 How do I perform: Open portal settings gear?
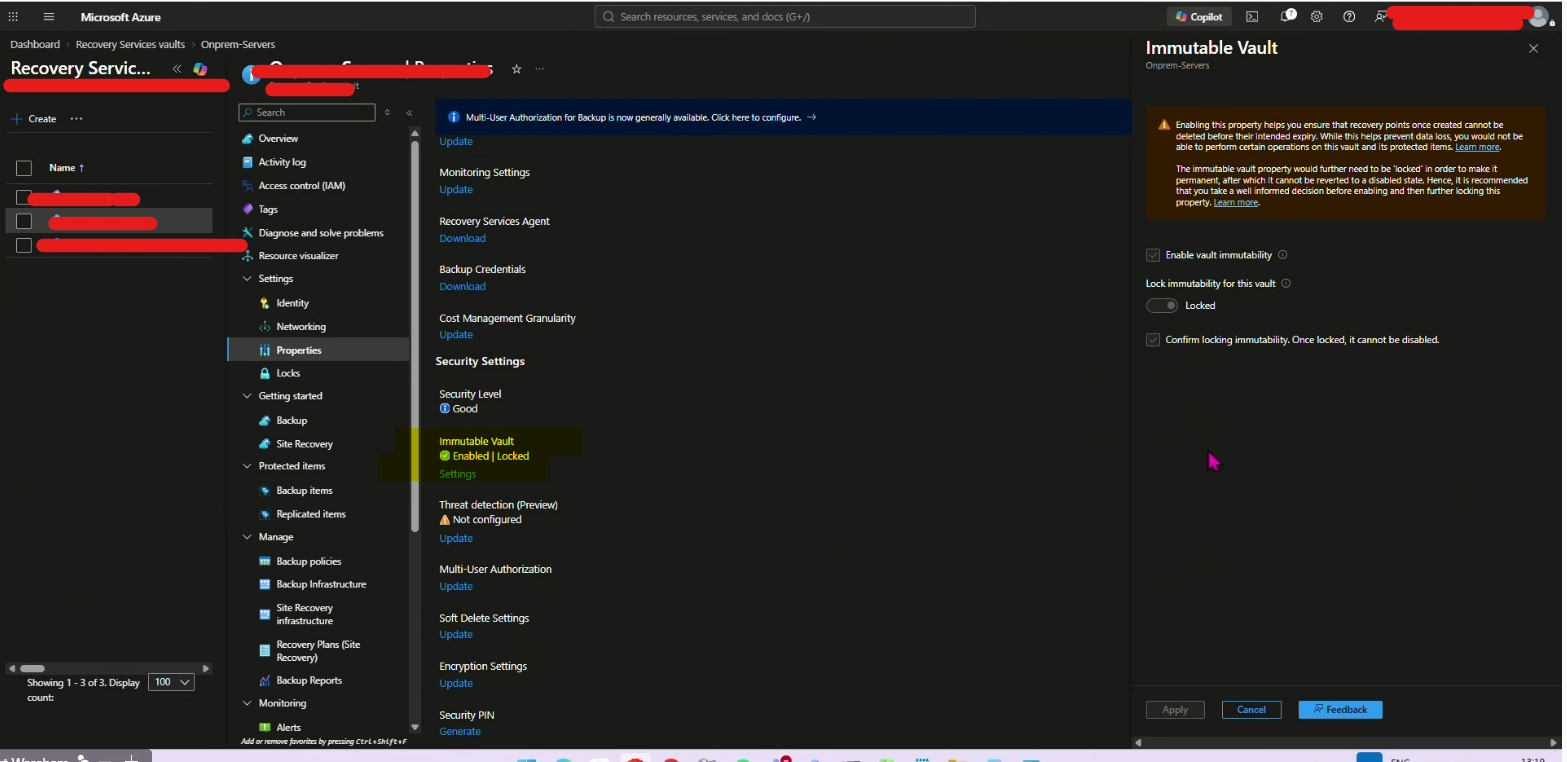coord(1317,17)
